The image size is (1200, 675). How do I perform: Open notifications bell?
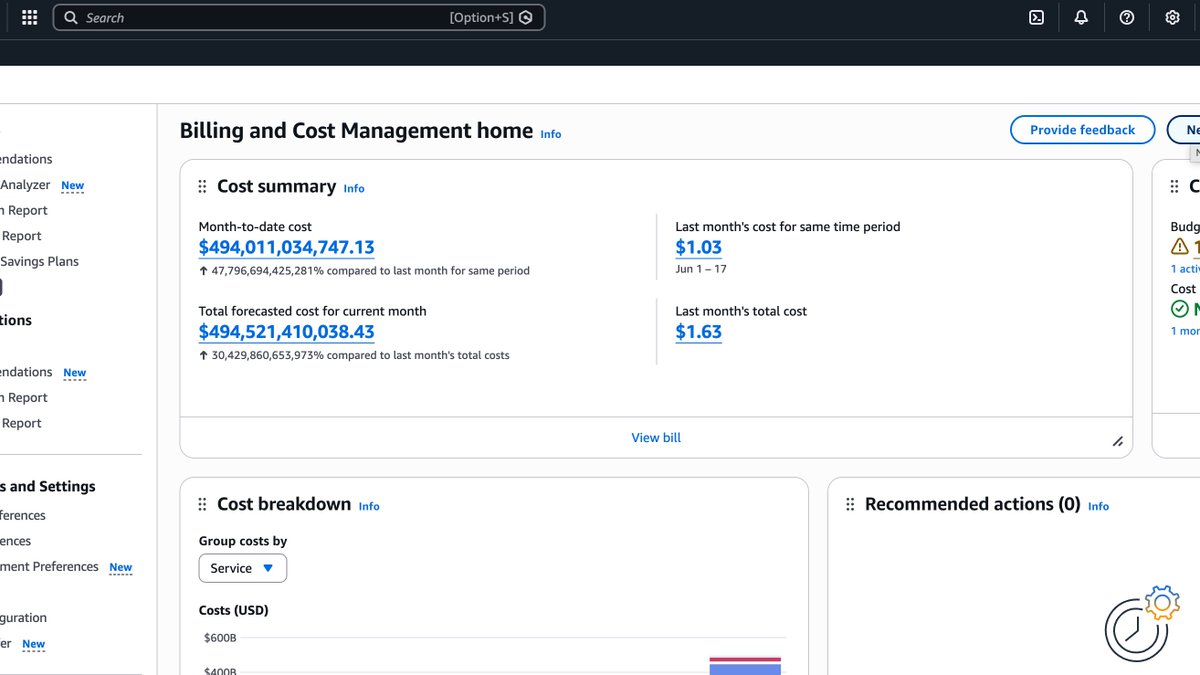coord(1081,17)
